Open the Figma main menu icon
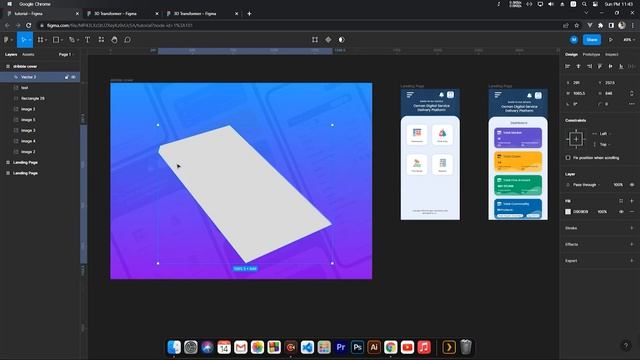Screen dimensions: 640x360 [6, 40]
